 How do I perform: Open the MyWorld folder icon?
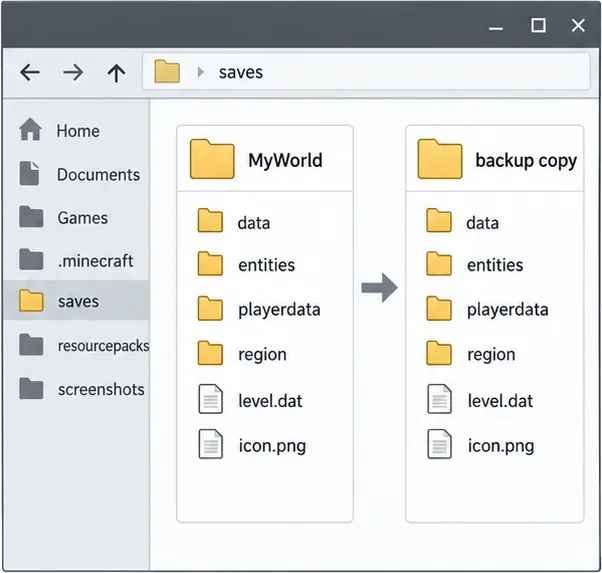click(x=212, y=159)
